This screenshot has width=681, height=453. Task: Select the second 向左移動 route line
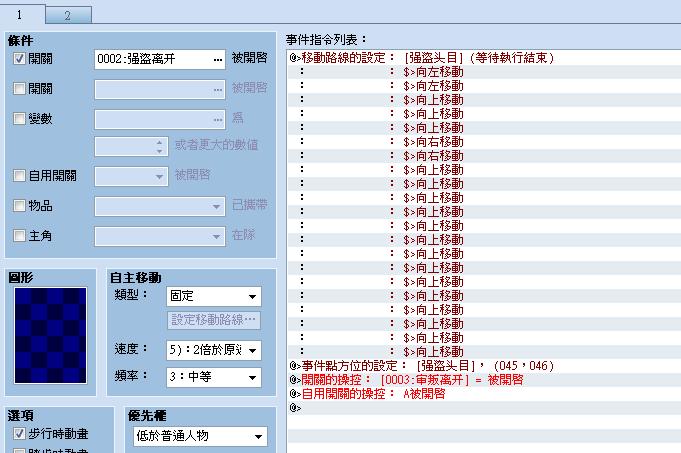point(484,86)
